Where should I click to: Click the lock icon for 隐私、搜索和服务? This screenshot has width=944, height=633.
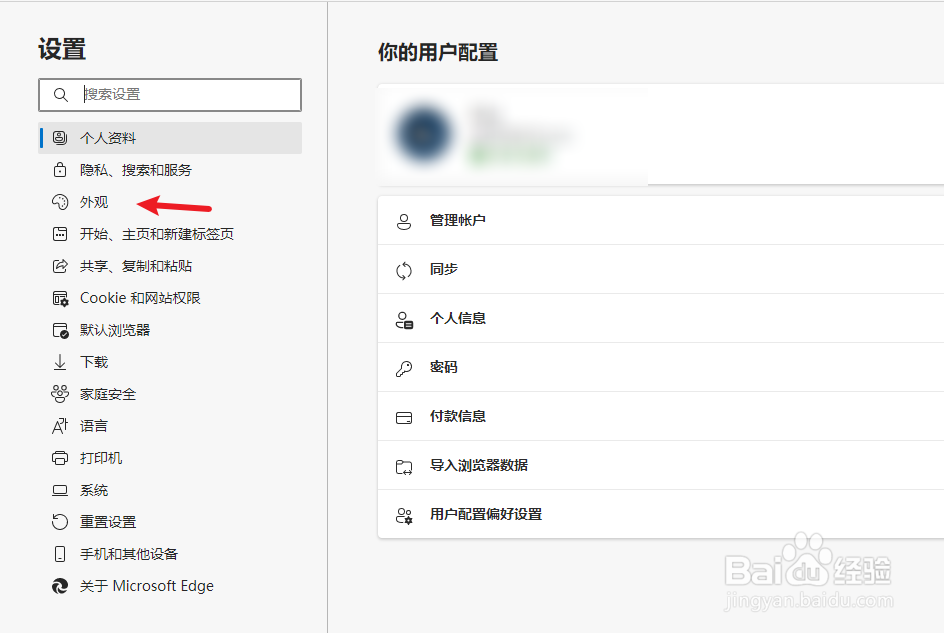coord(60,170)
